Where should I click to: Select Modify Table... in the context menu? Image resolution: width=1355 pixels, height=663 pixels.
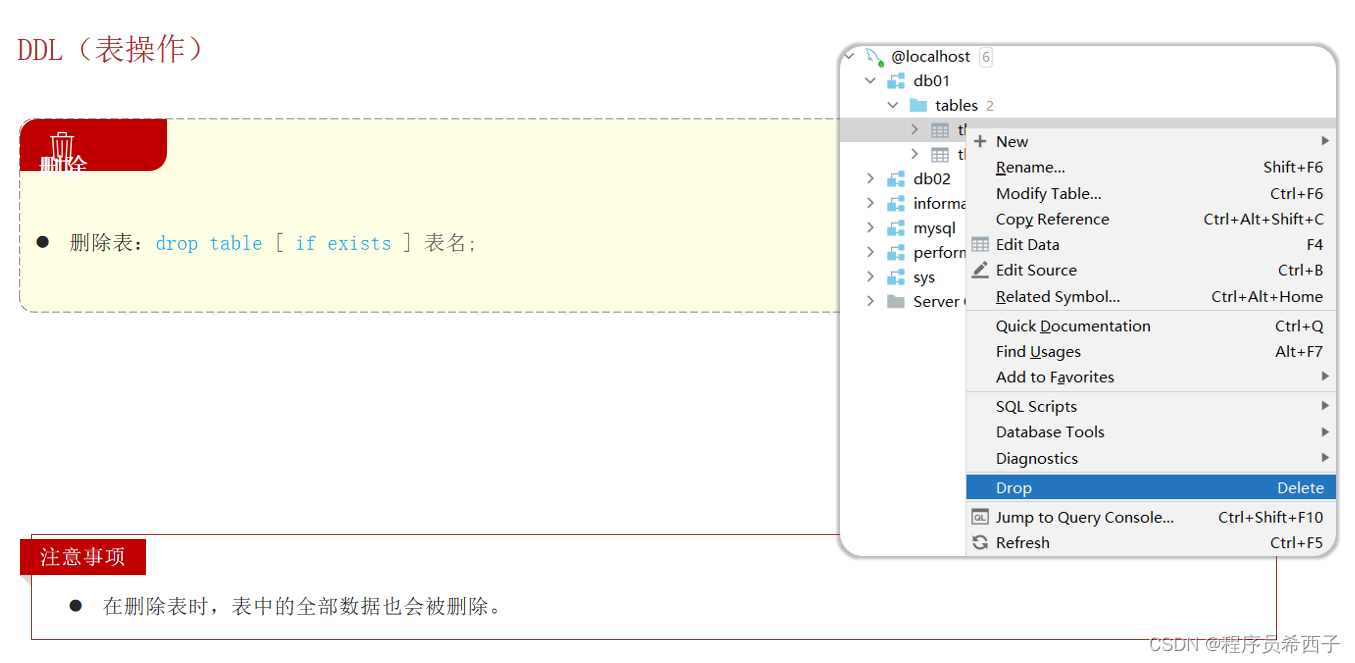click(x=1151, y=193)
